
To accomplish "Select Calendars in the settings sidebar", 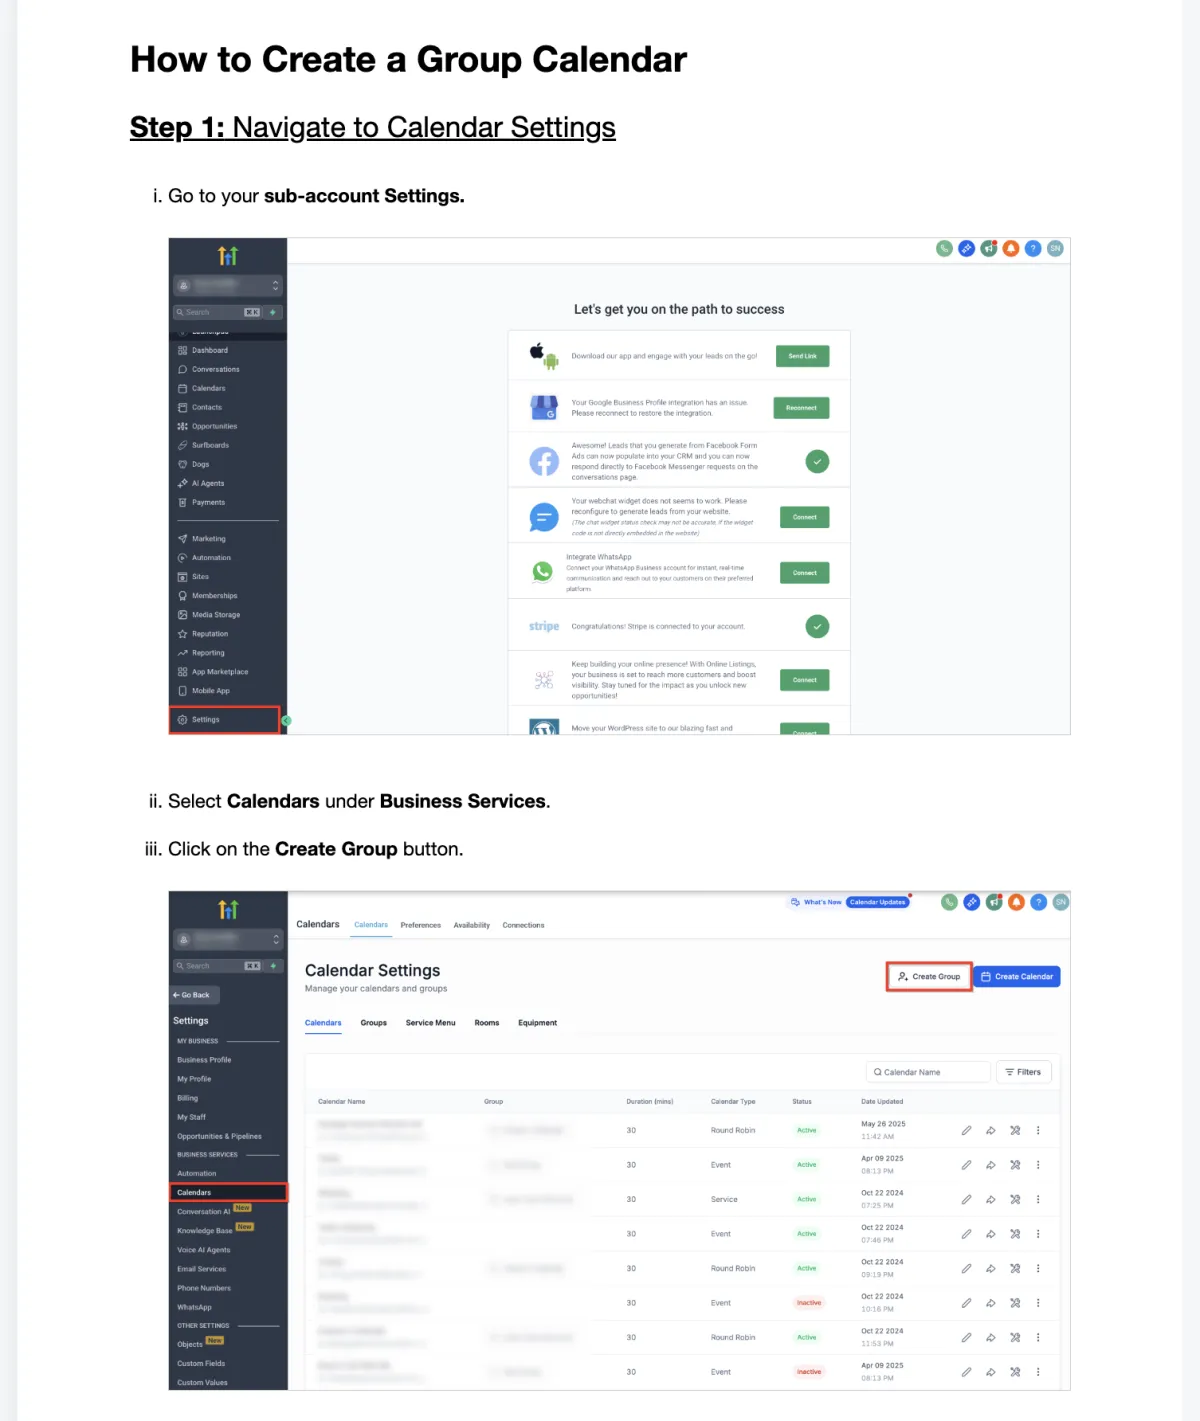I will coord(228,1193).
